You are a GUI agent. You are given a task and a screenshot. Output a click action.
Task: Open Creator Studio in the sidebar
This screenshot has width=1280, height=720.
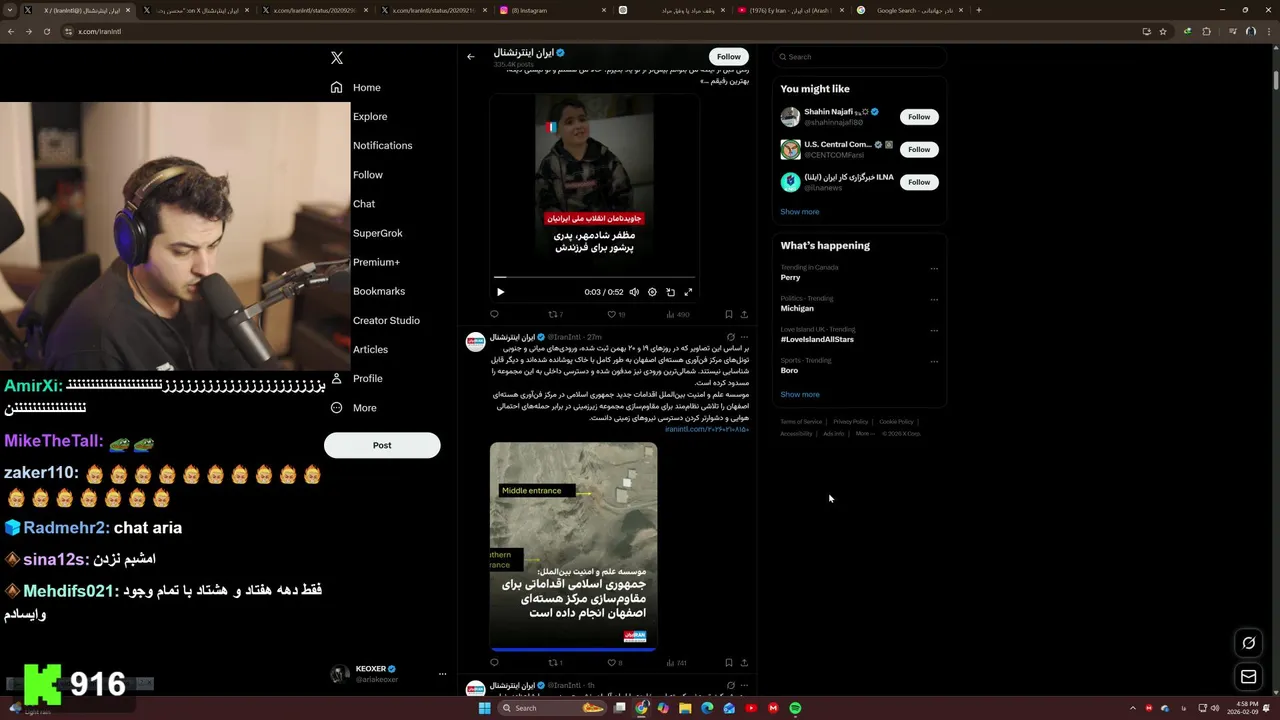coord(386,320)
